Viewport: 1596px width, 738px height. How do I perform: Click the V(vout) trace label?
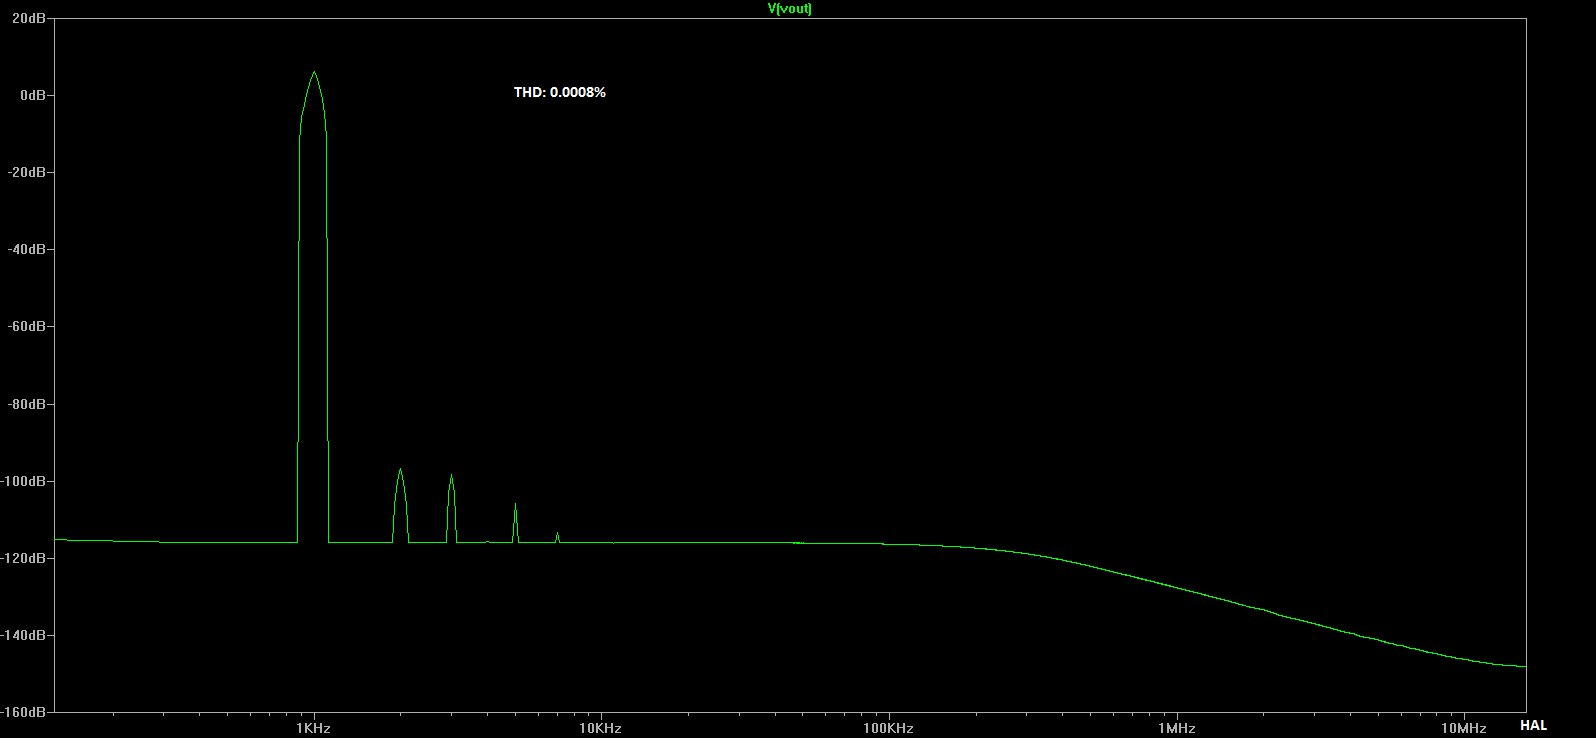point(789,9)
